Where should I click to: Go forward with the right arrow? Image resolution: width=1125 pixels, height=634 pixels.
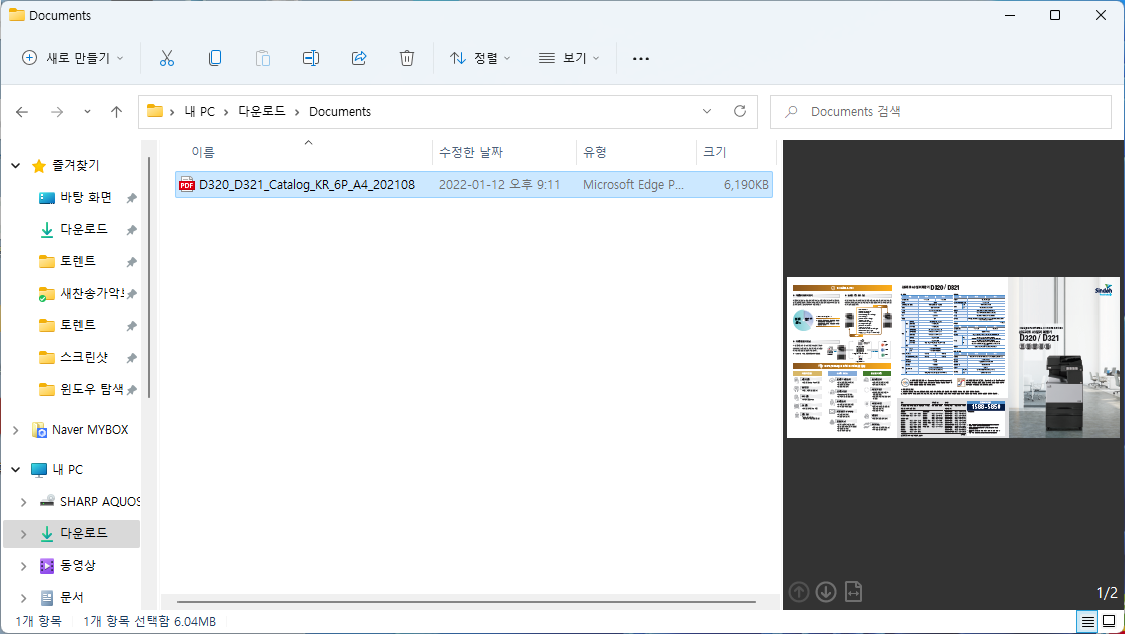point(57,112)
